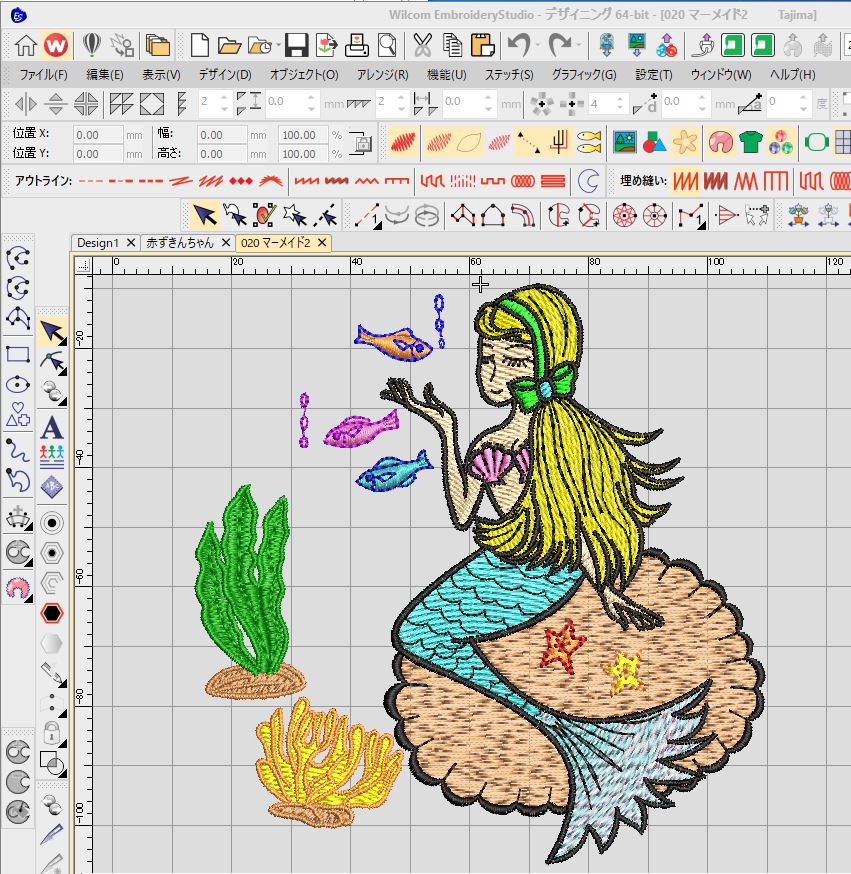
Task: Toggle show needle points dotted icon
Action: point(528,142)
